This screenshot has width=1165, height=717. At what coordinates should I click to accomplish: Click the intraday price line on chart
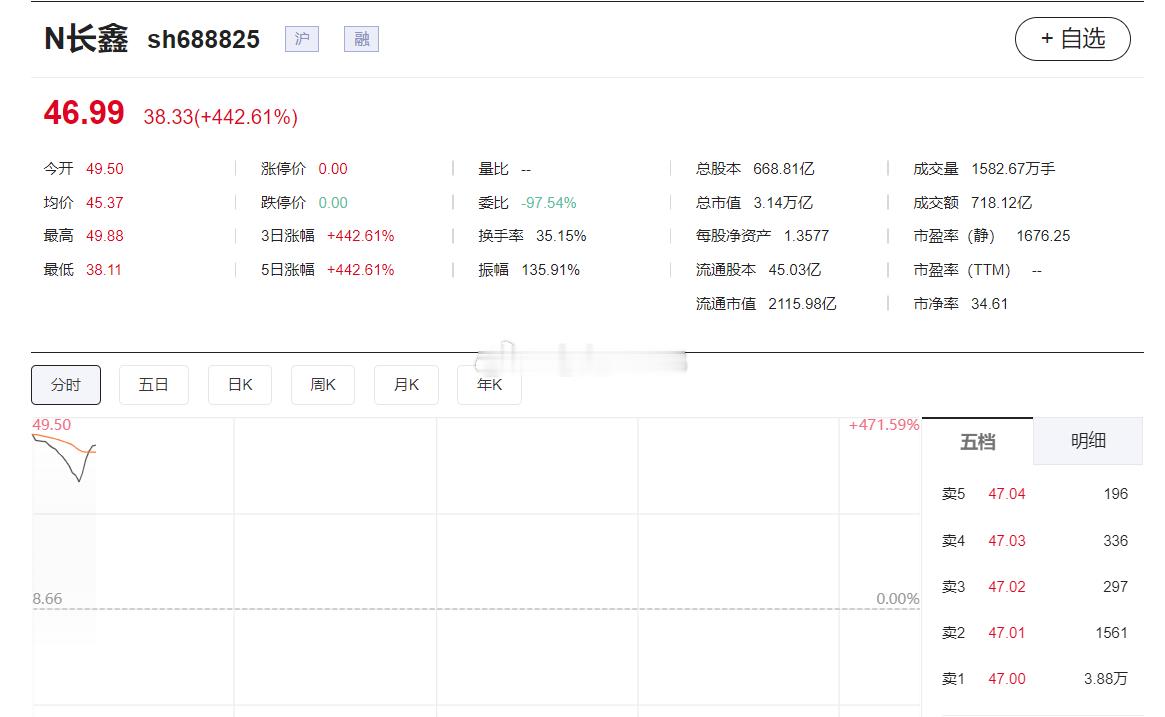click(64, 456)
